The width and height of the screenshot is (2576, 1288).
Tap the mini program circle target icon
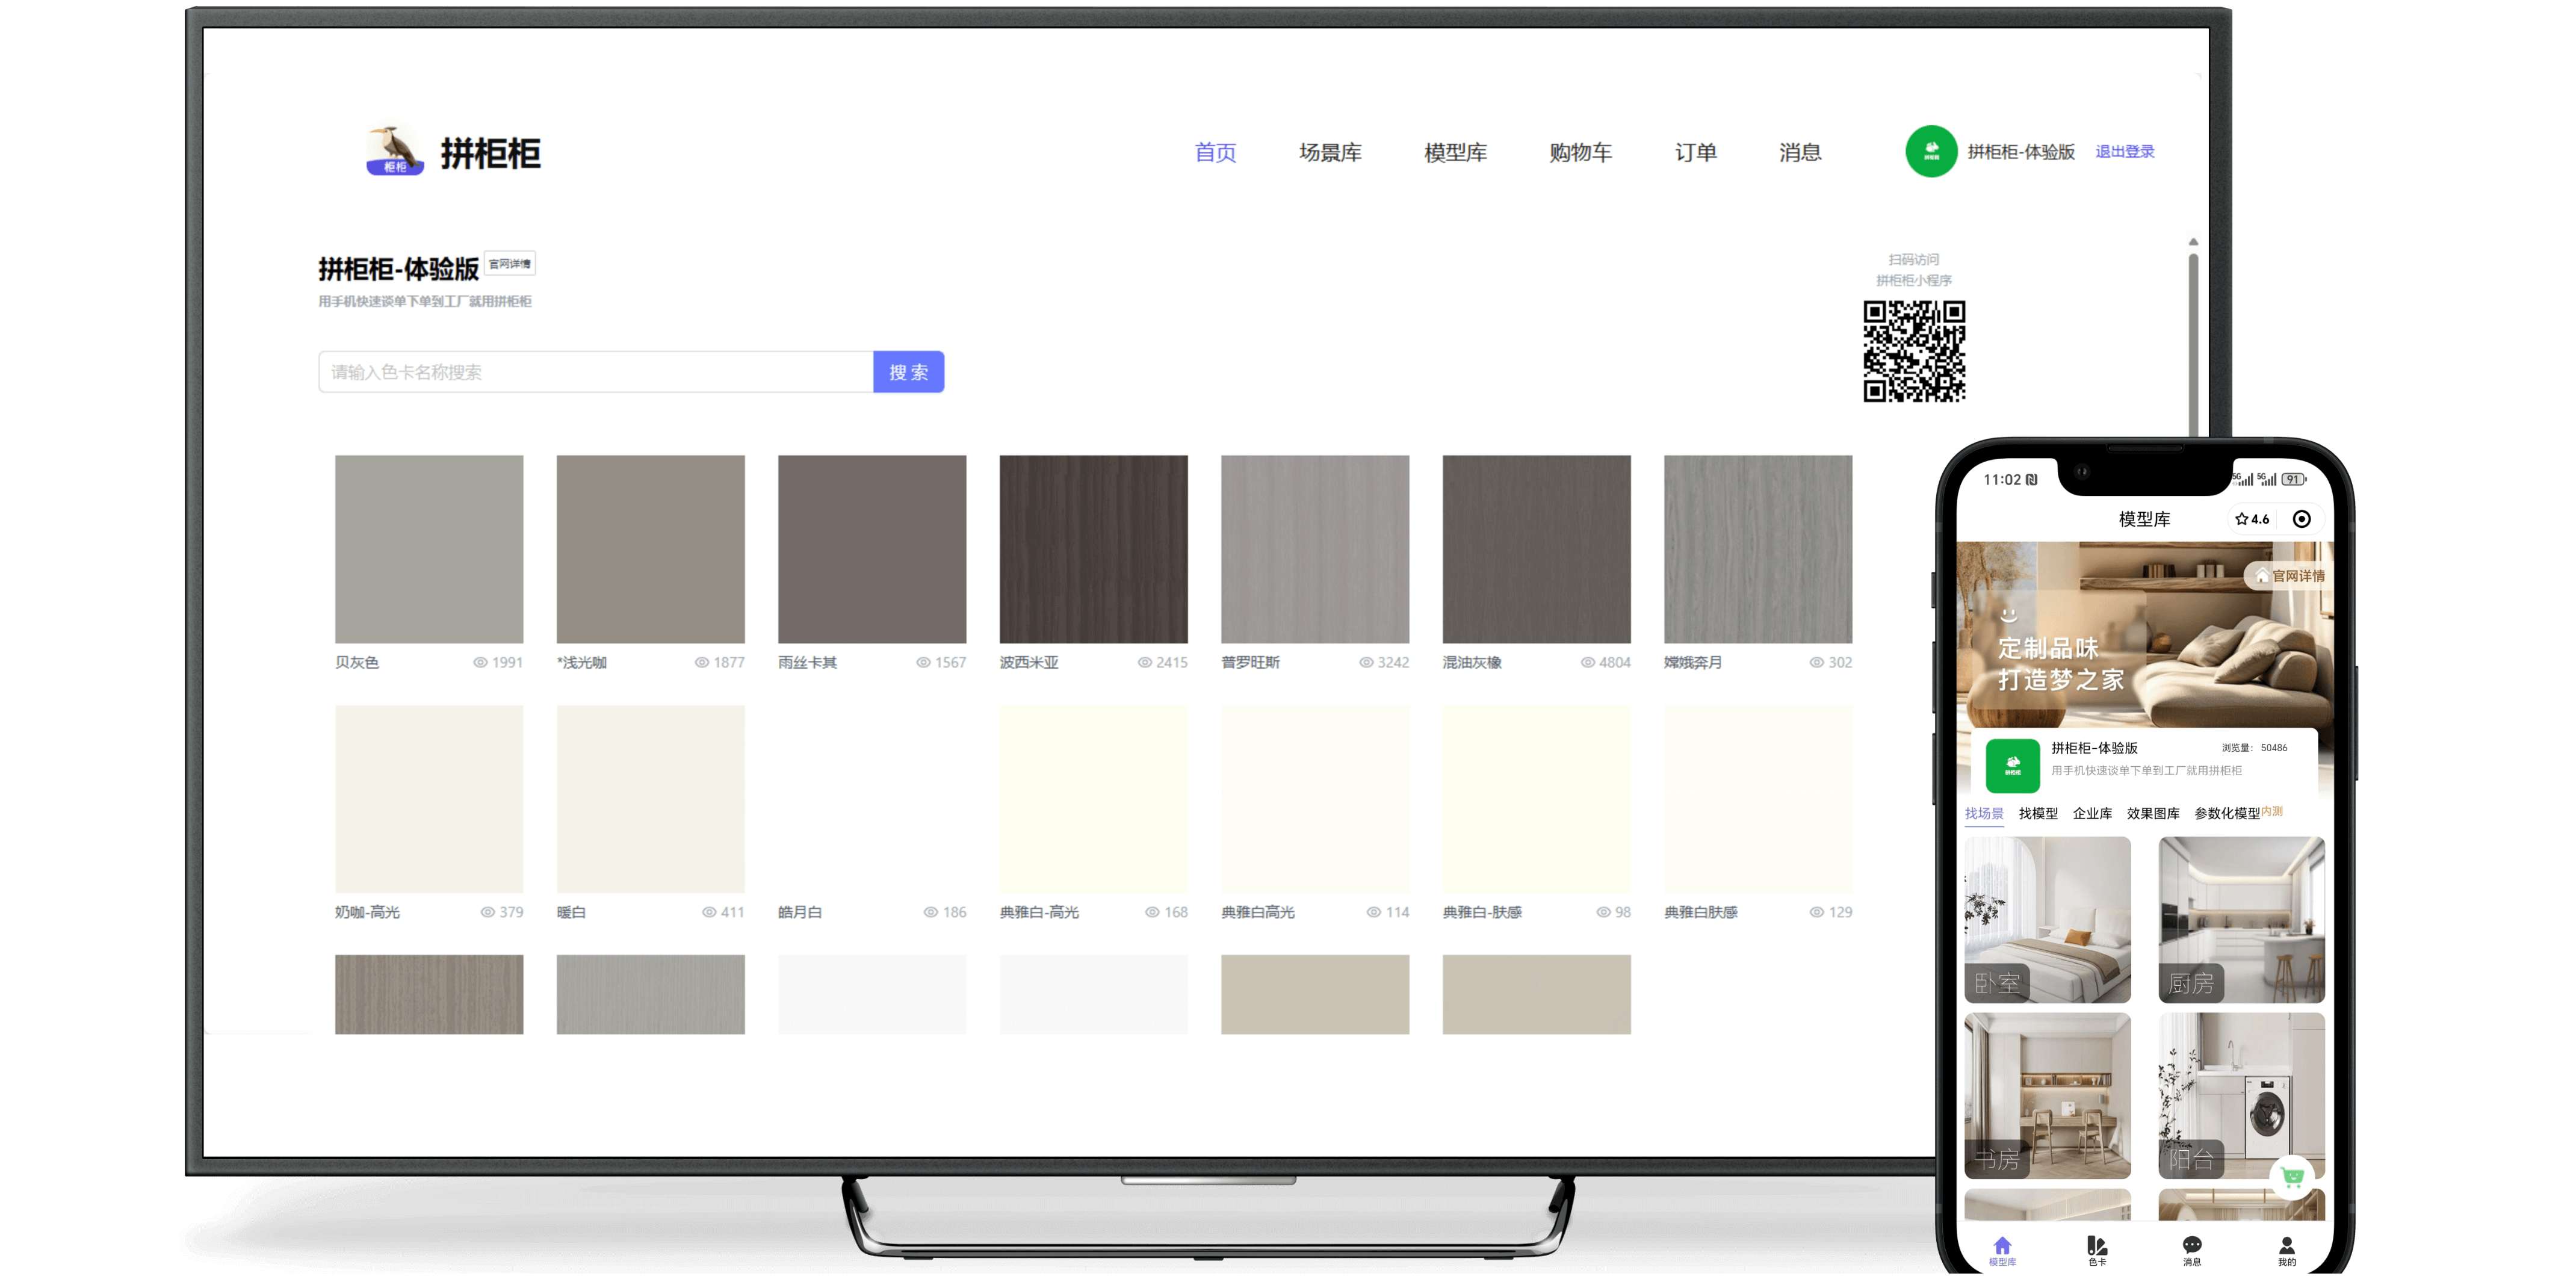pyautogui.click(x=2301, y=519)
